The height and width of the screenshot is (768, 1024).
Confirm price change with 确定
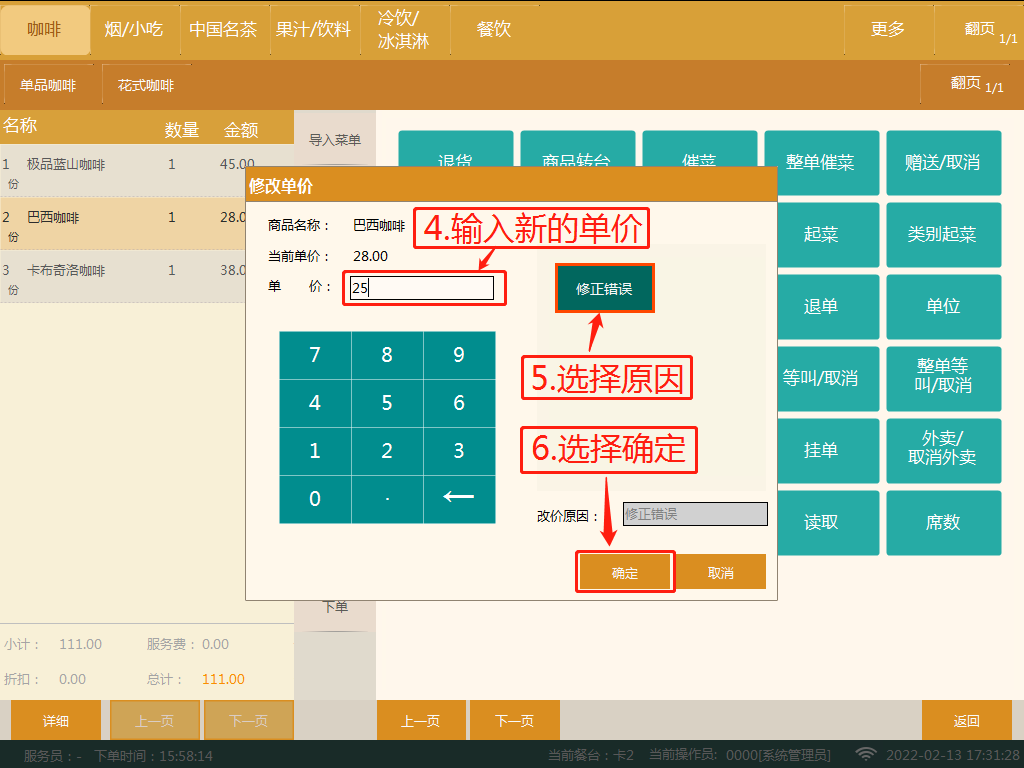(625, 573)
